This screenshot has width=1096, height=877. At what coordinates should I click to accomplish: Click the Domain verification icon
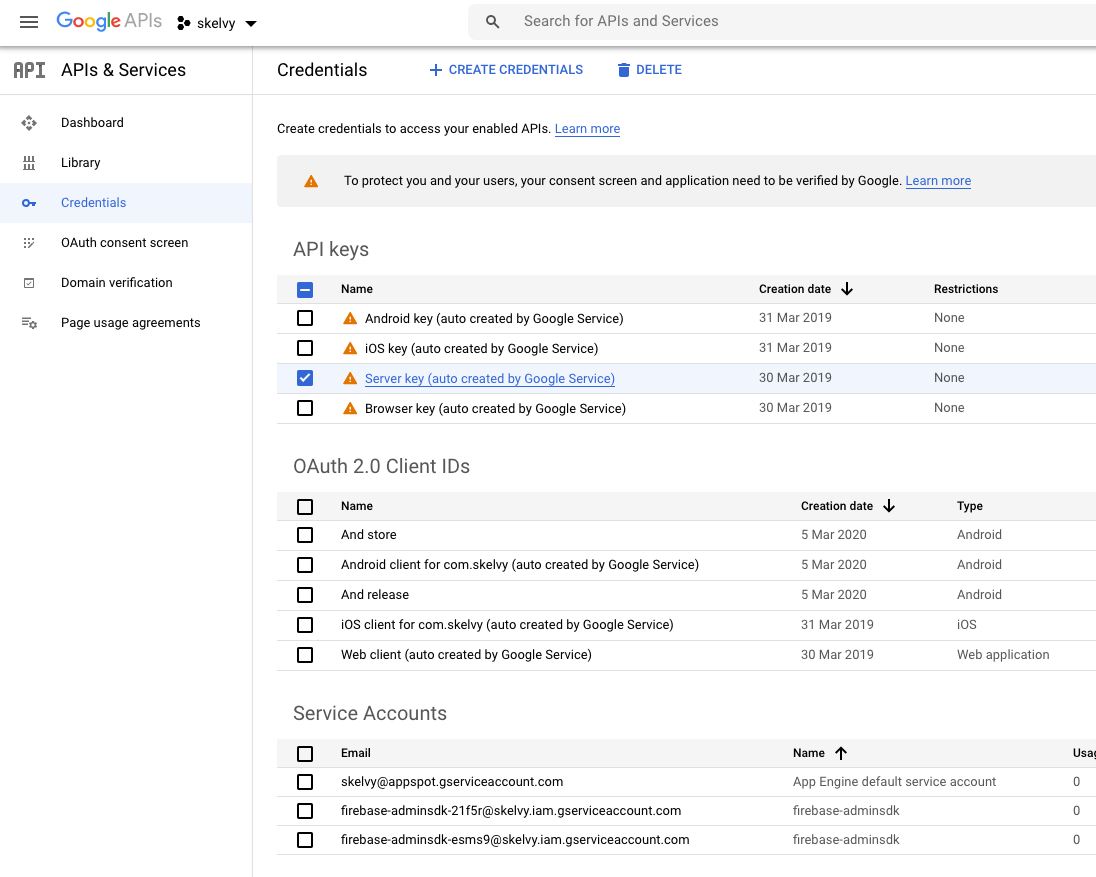pos(29,283)
